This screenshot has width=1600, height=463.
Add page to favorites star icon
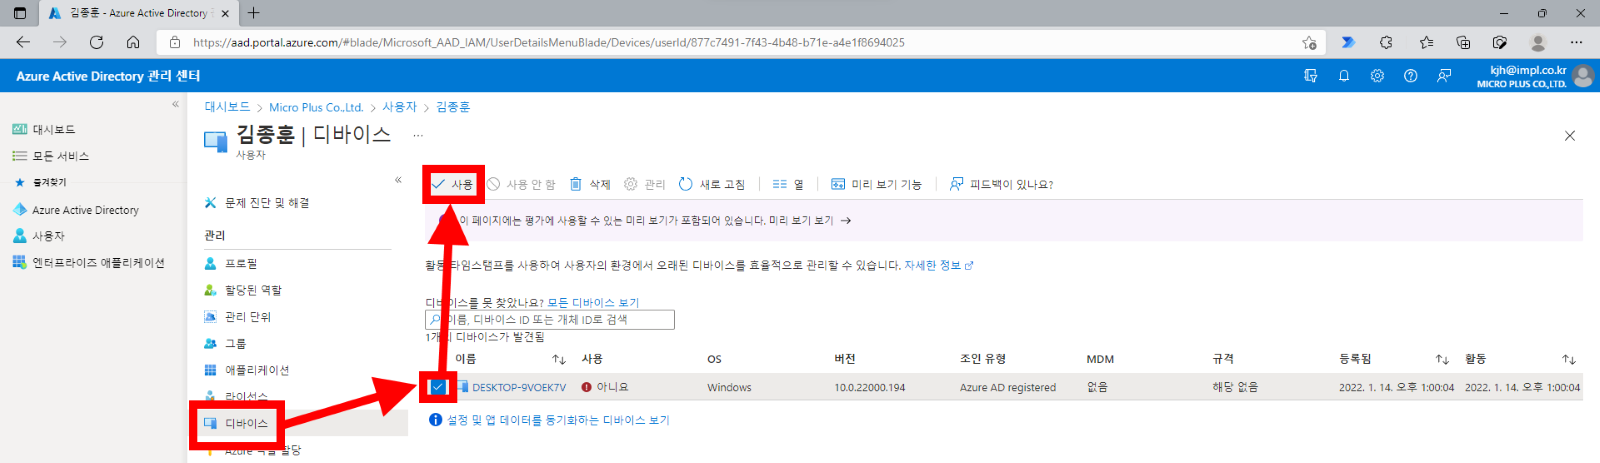[1309, 42]
